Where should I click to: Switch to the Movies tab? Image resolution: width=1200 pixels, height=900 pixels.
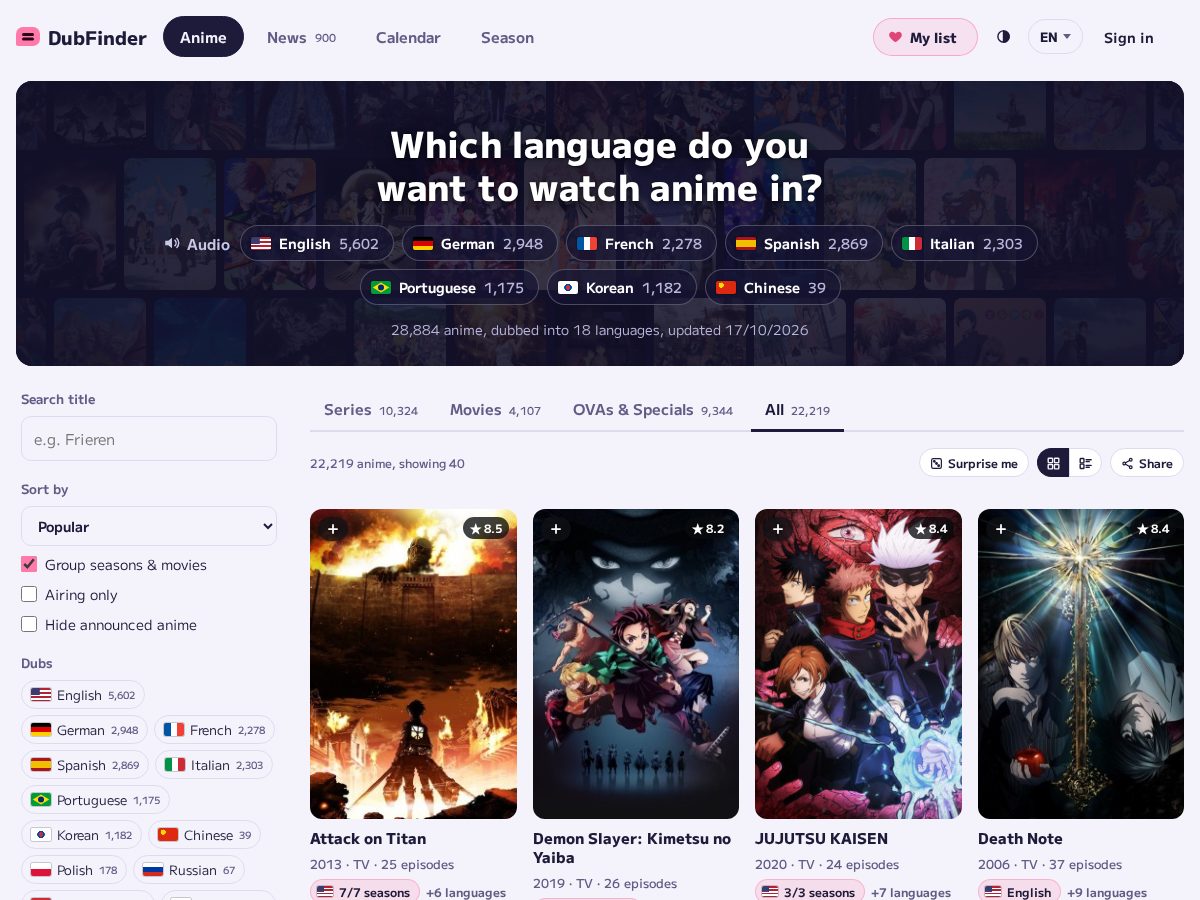tap(495, 410)
